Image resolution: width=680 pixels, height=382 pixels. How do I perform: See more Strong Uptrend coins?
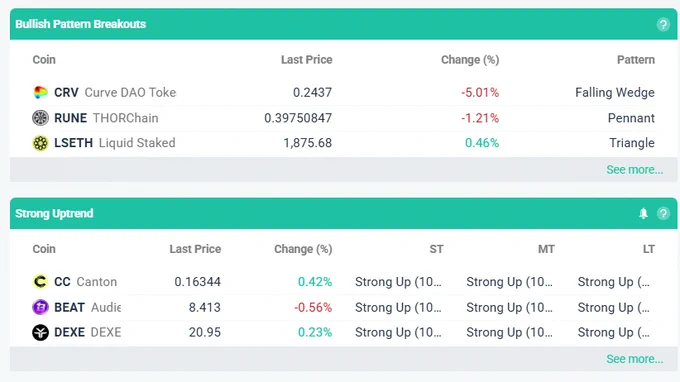click(x=634, y=359)
